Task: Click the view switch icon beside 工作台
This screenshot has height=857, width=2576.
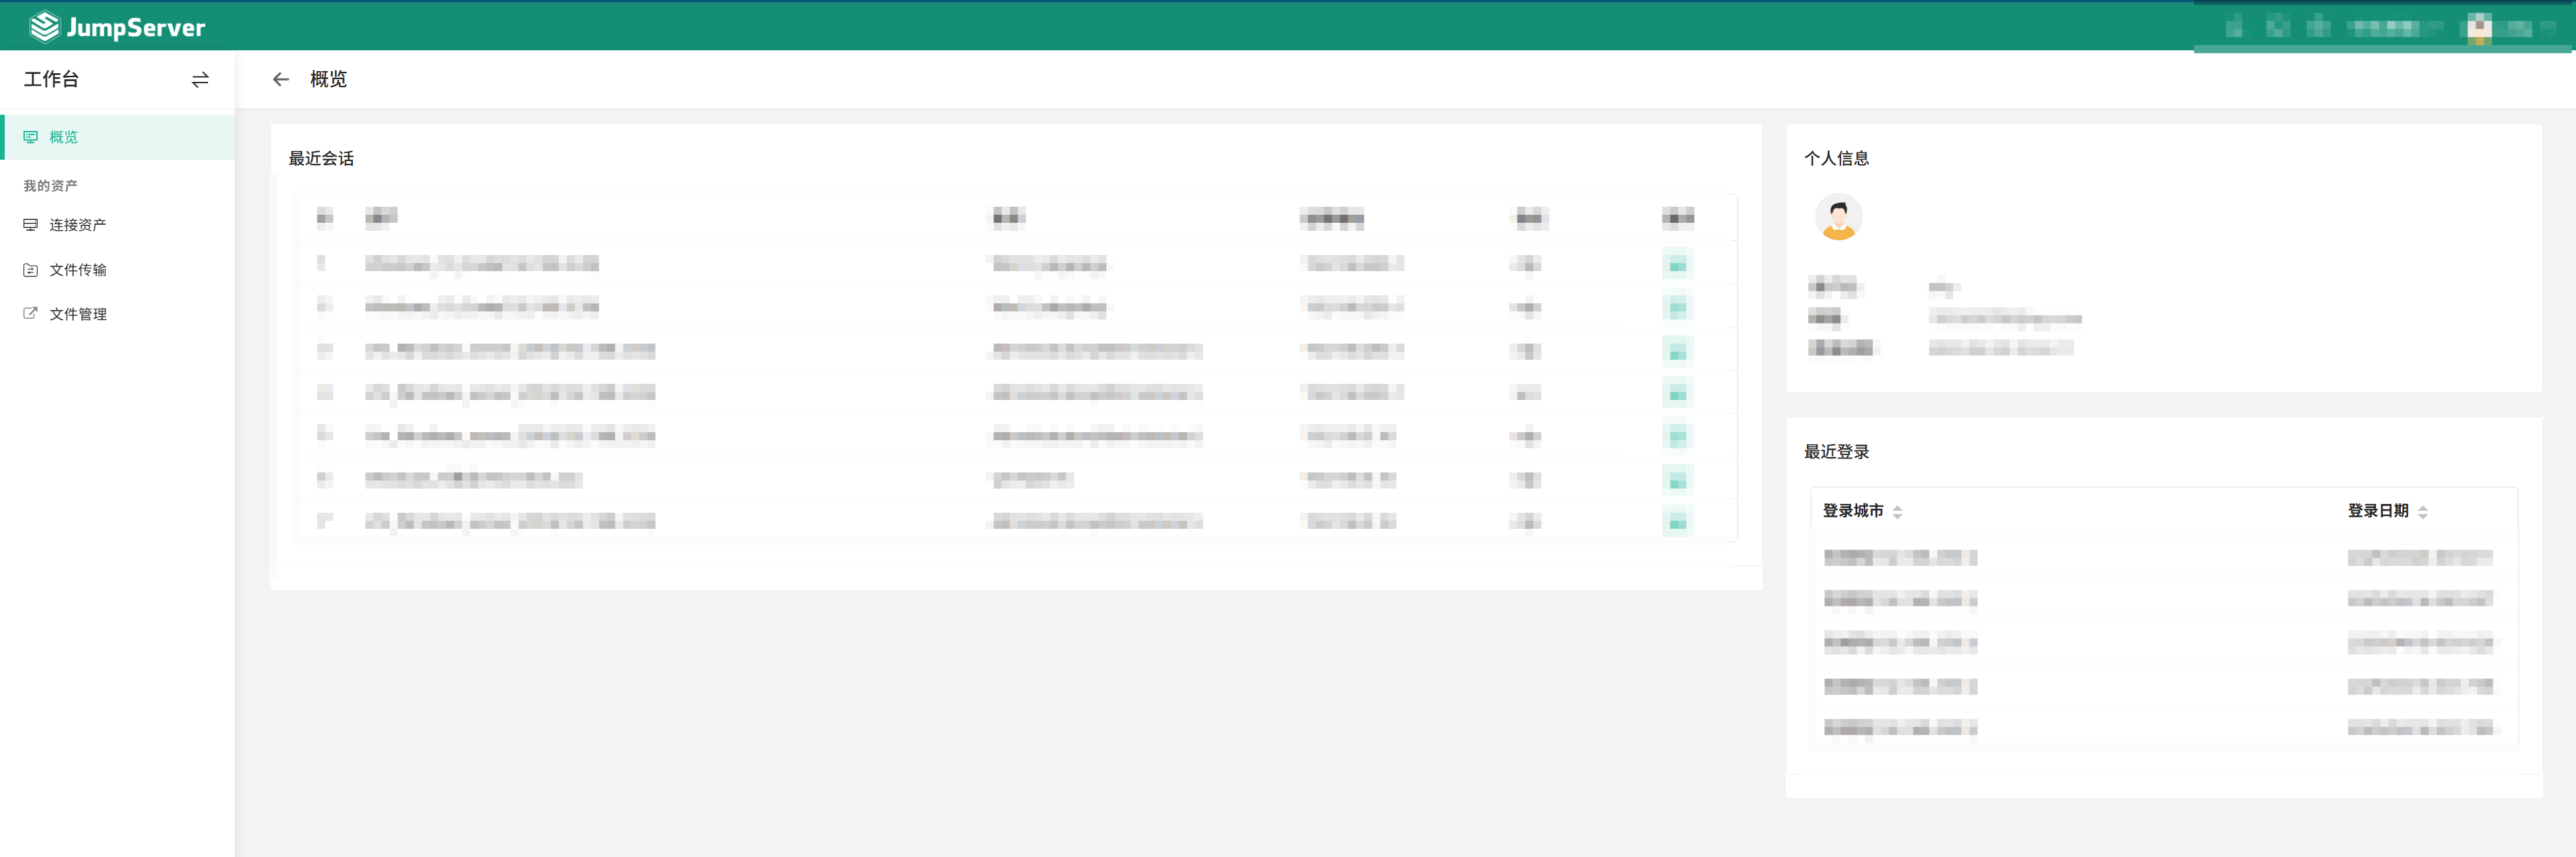Action: point(200,79)
